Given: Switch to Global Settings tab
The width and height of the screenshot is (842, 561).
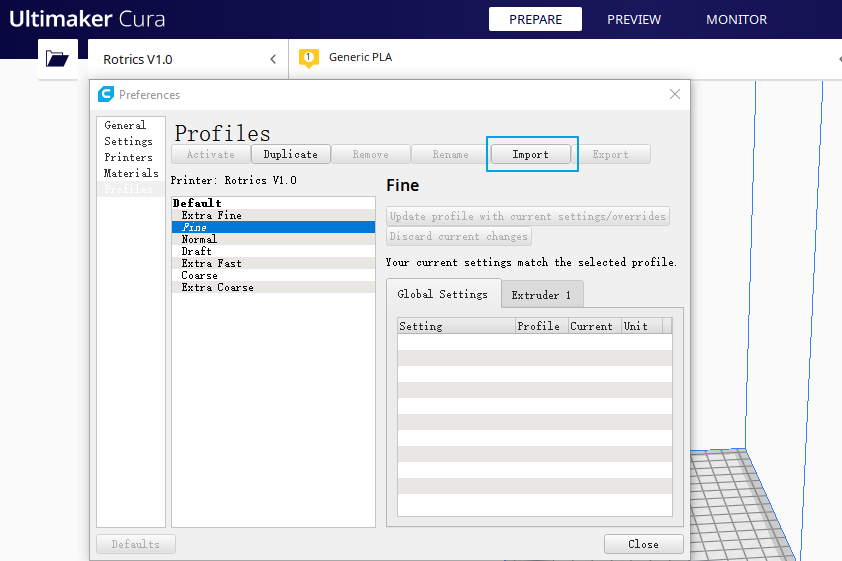Looking at the screenshot, I should 443,294.
